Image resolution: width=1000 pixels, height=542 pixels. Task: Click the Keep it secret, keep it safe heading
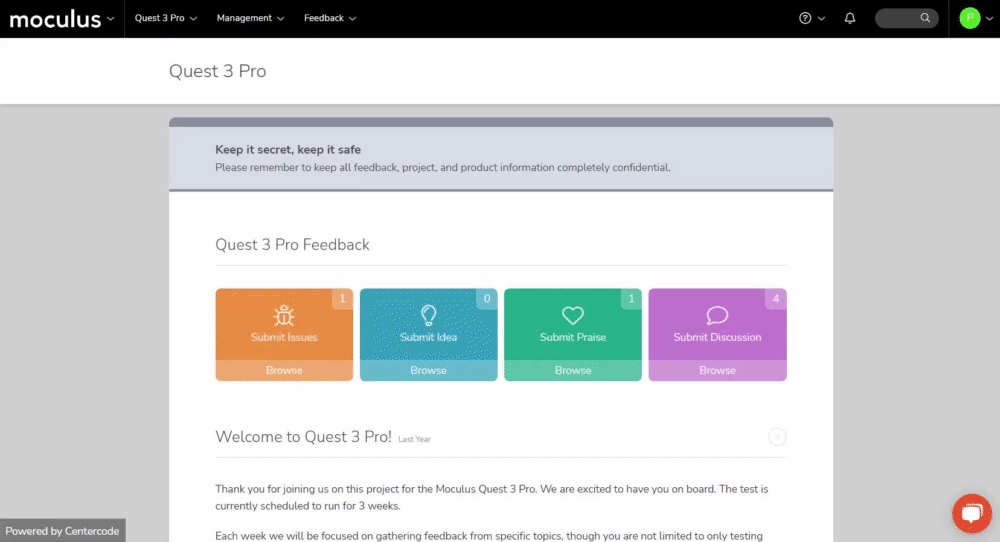pyautogui.click(x=288, y=150)
